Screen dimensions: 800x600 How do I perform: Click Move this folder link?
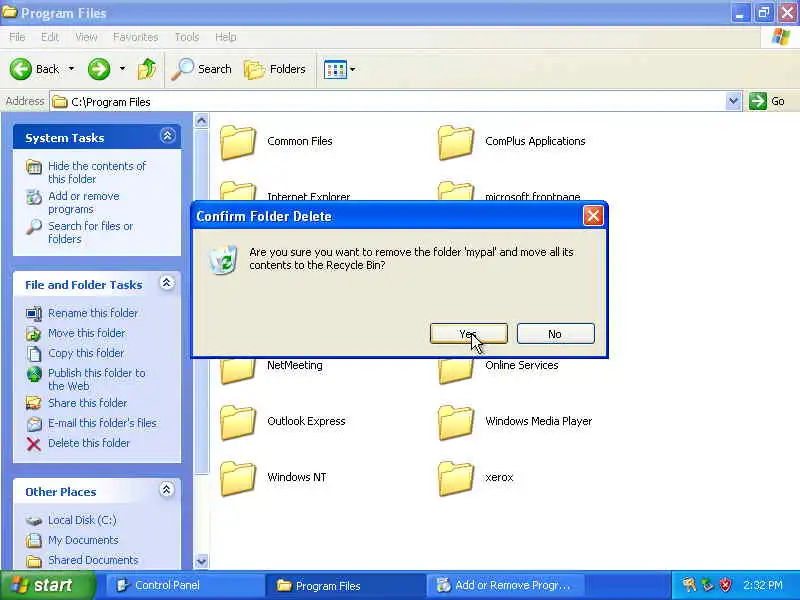pyautogui.click(x=87, y=333)
